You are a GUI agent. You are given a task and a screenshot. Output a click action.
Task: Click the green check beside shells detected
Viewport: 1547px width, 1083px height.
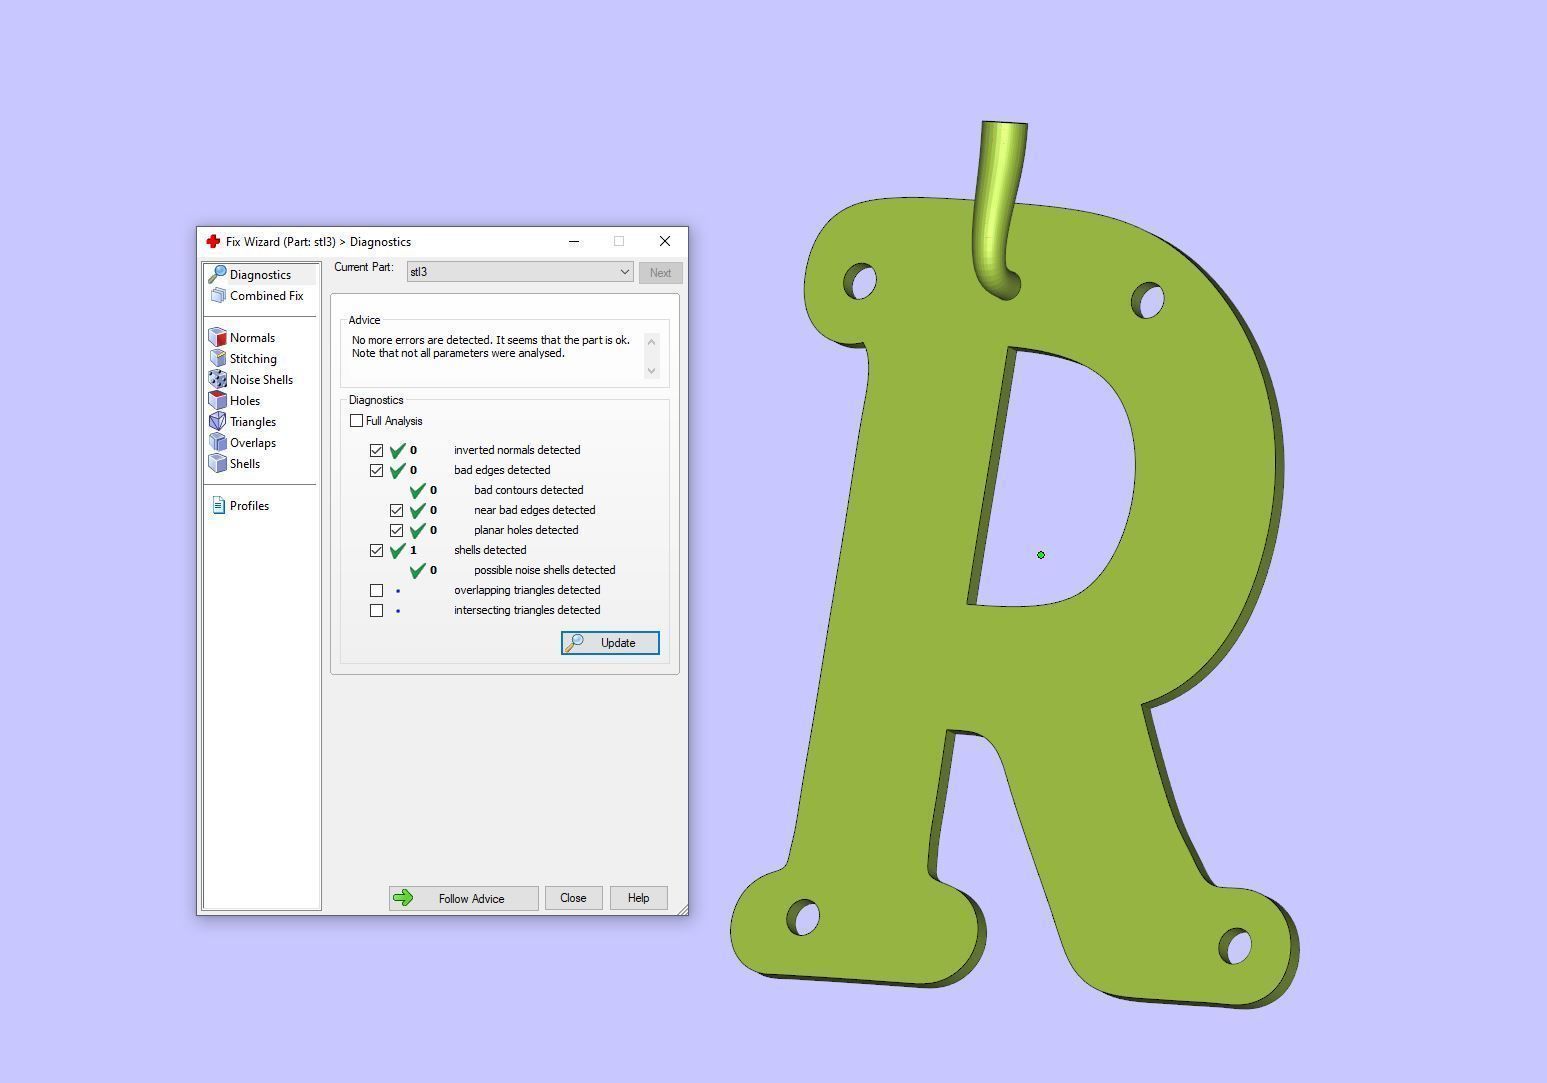click(x=398, y=550)
